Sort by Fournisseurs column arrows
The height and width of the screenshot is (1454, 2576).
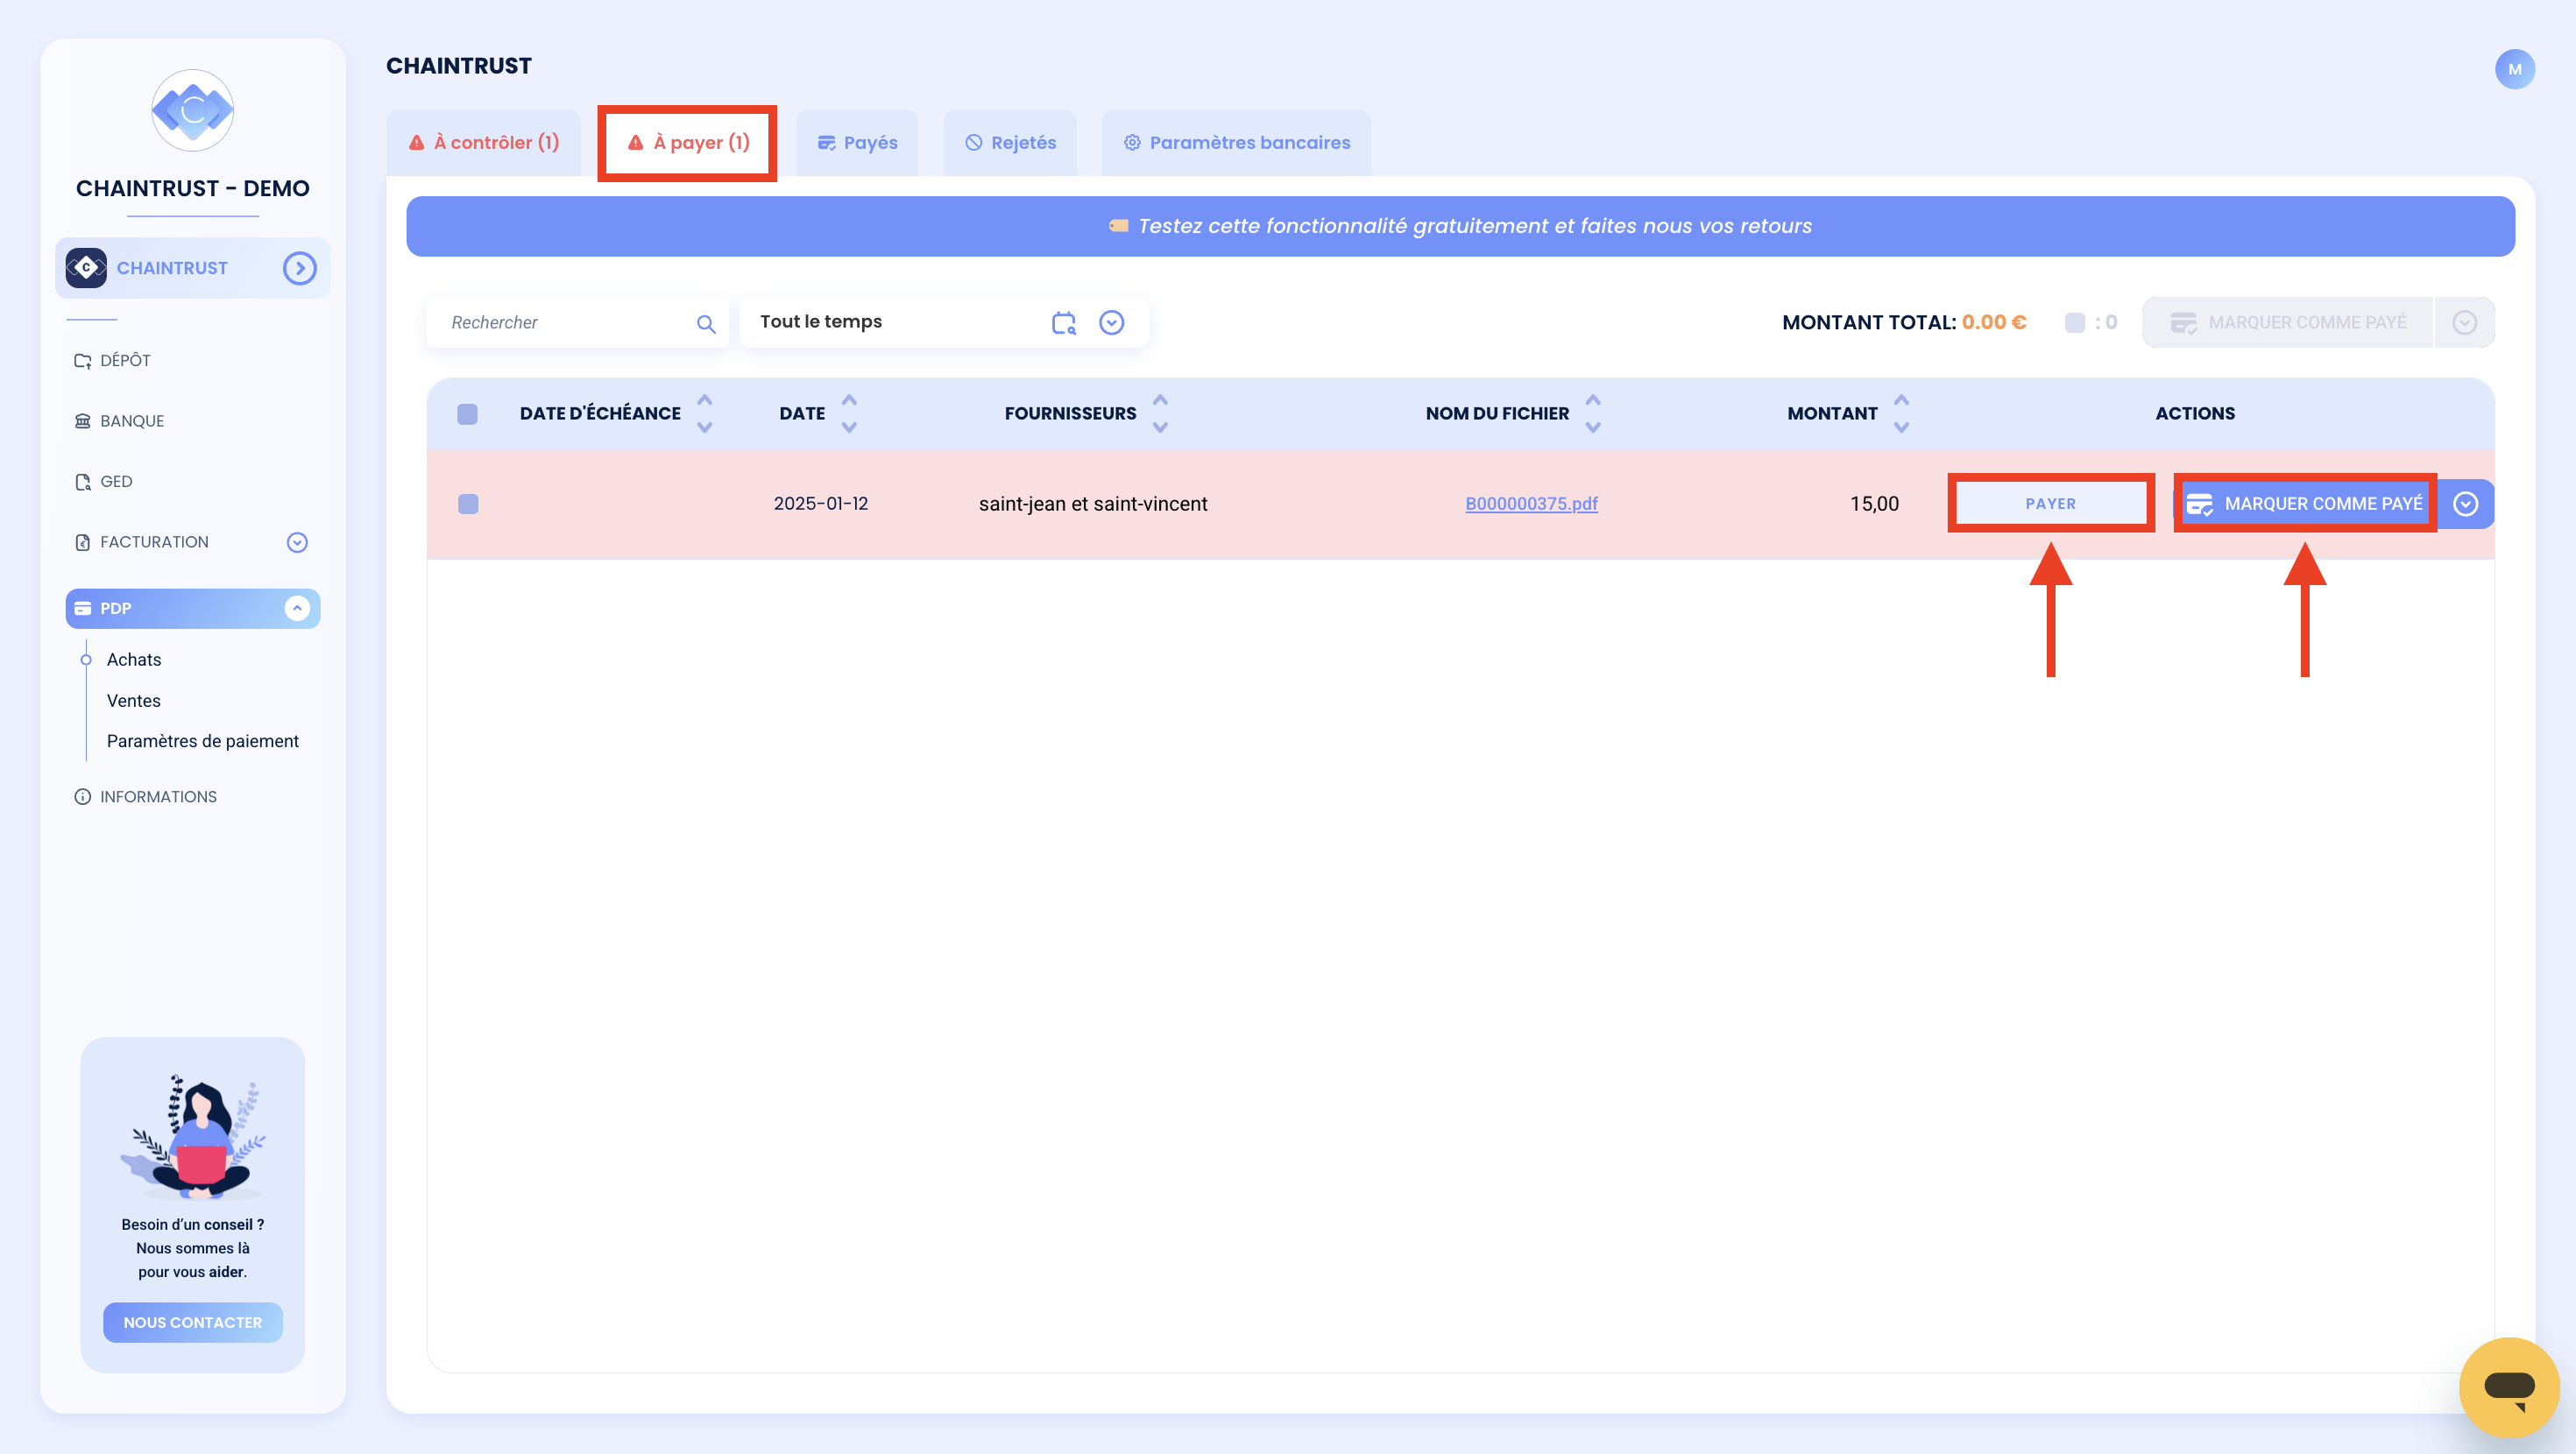click(x=1160, y=414)
